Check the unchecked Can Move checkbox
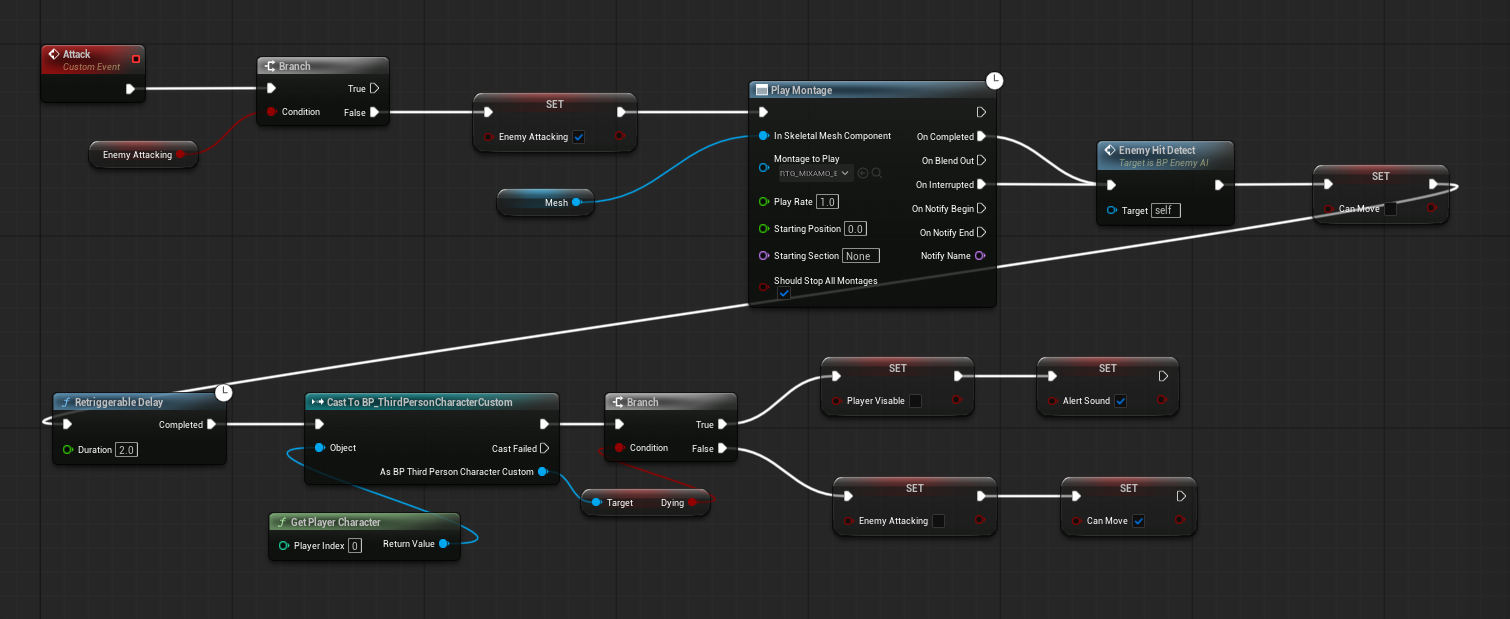 [1391, 209]
